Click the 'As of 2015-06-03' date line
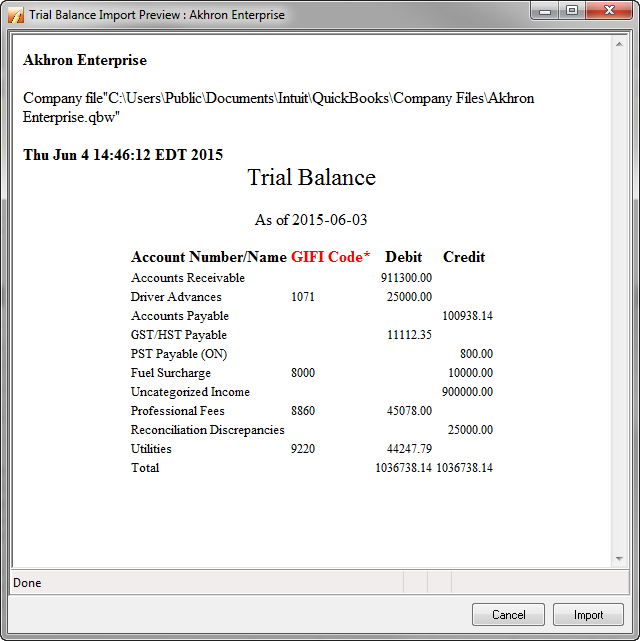 [x=311, y=220]
